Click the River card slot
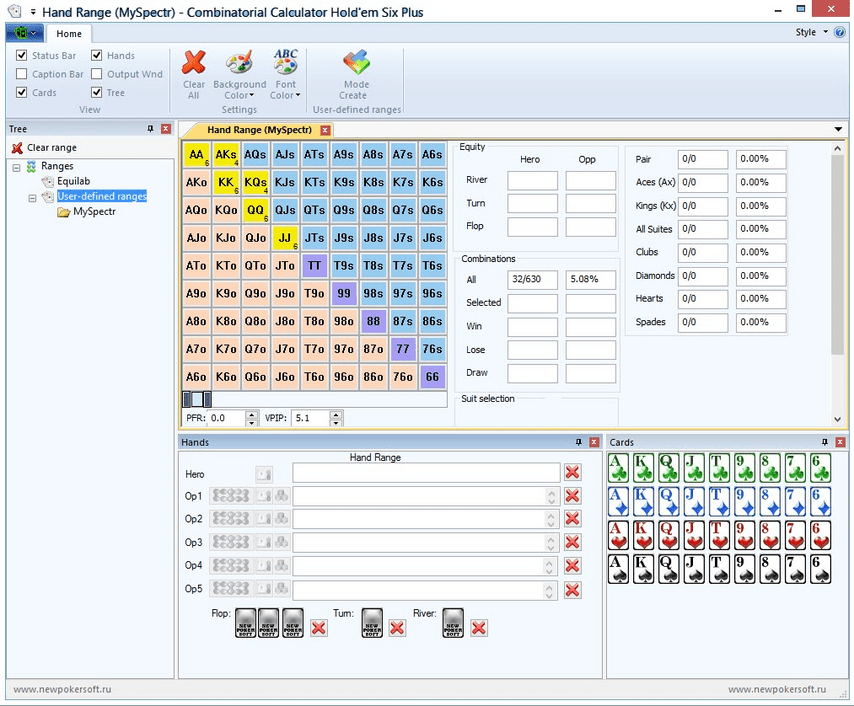Screen dimensions: 854x706 pyautogui.click(x=453, y=623)
